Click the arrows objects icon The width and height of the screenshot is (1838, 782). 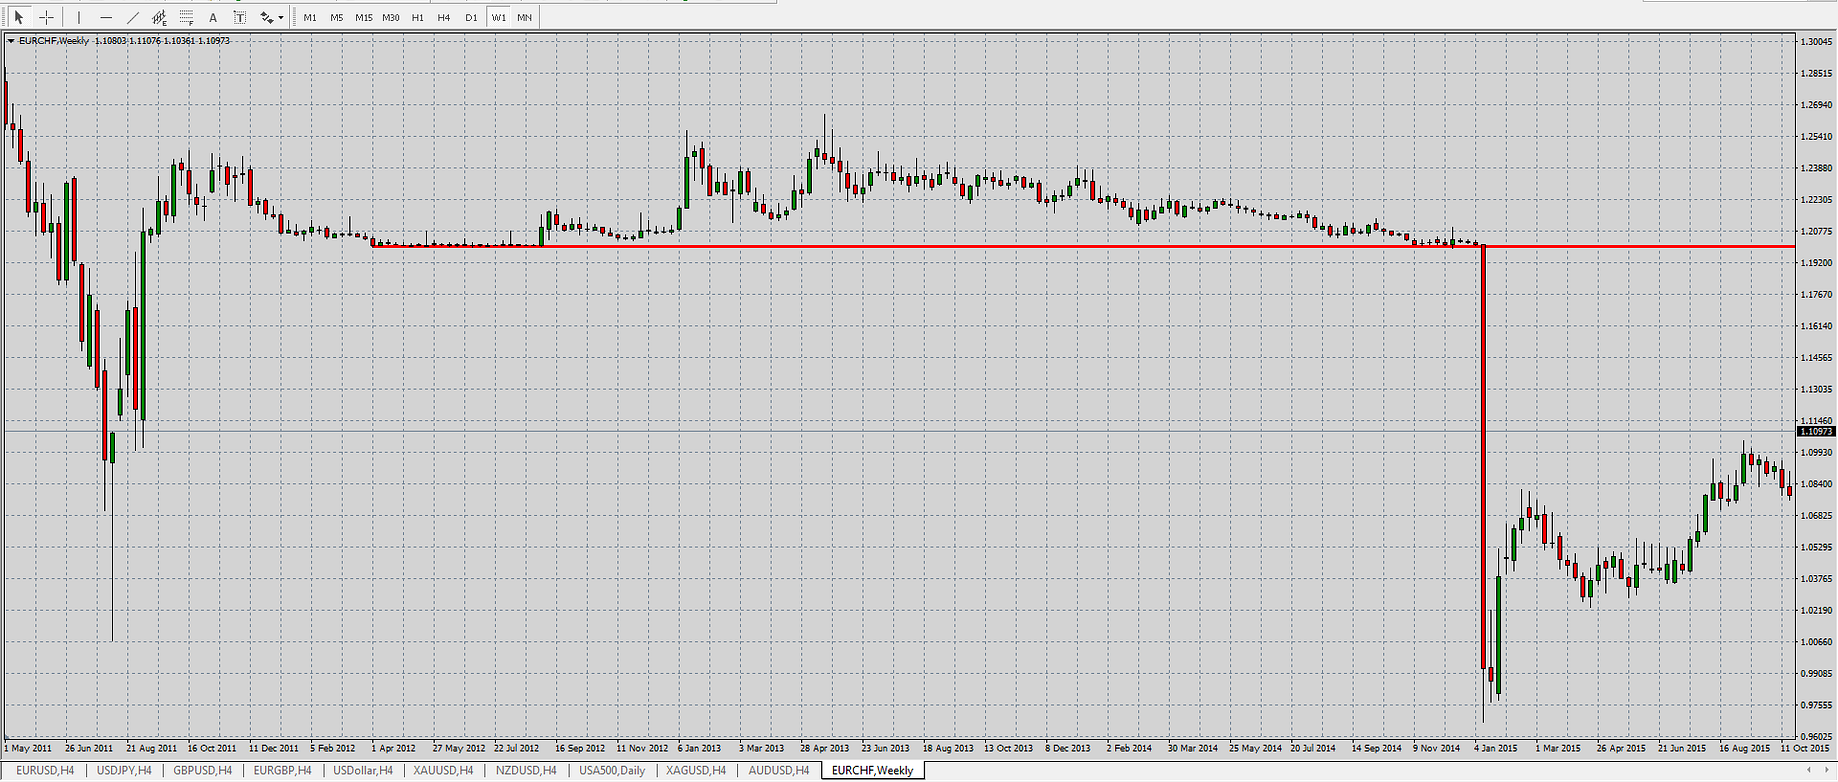[266, 17]
